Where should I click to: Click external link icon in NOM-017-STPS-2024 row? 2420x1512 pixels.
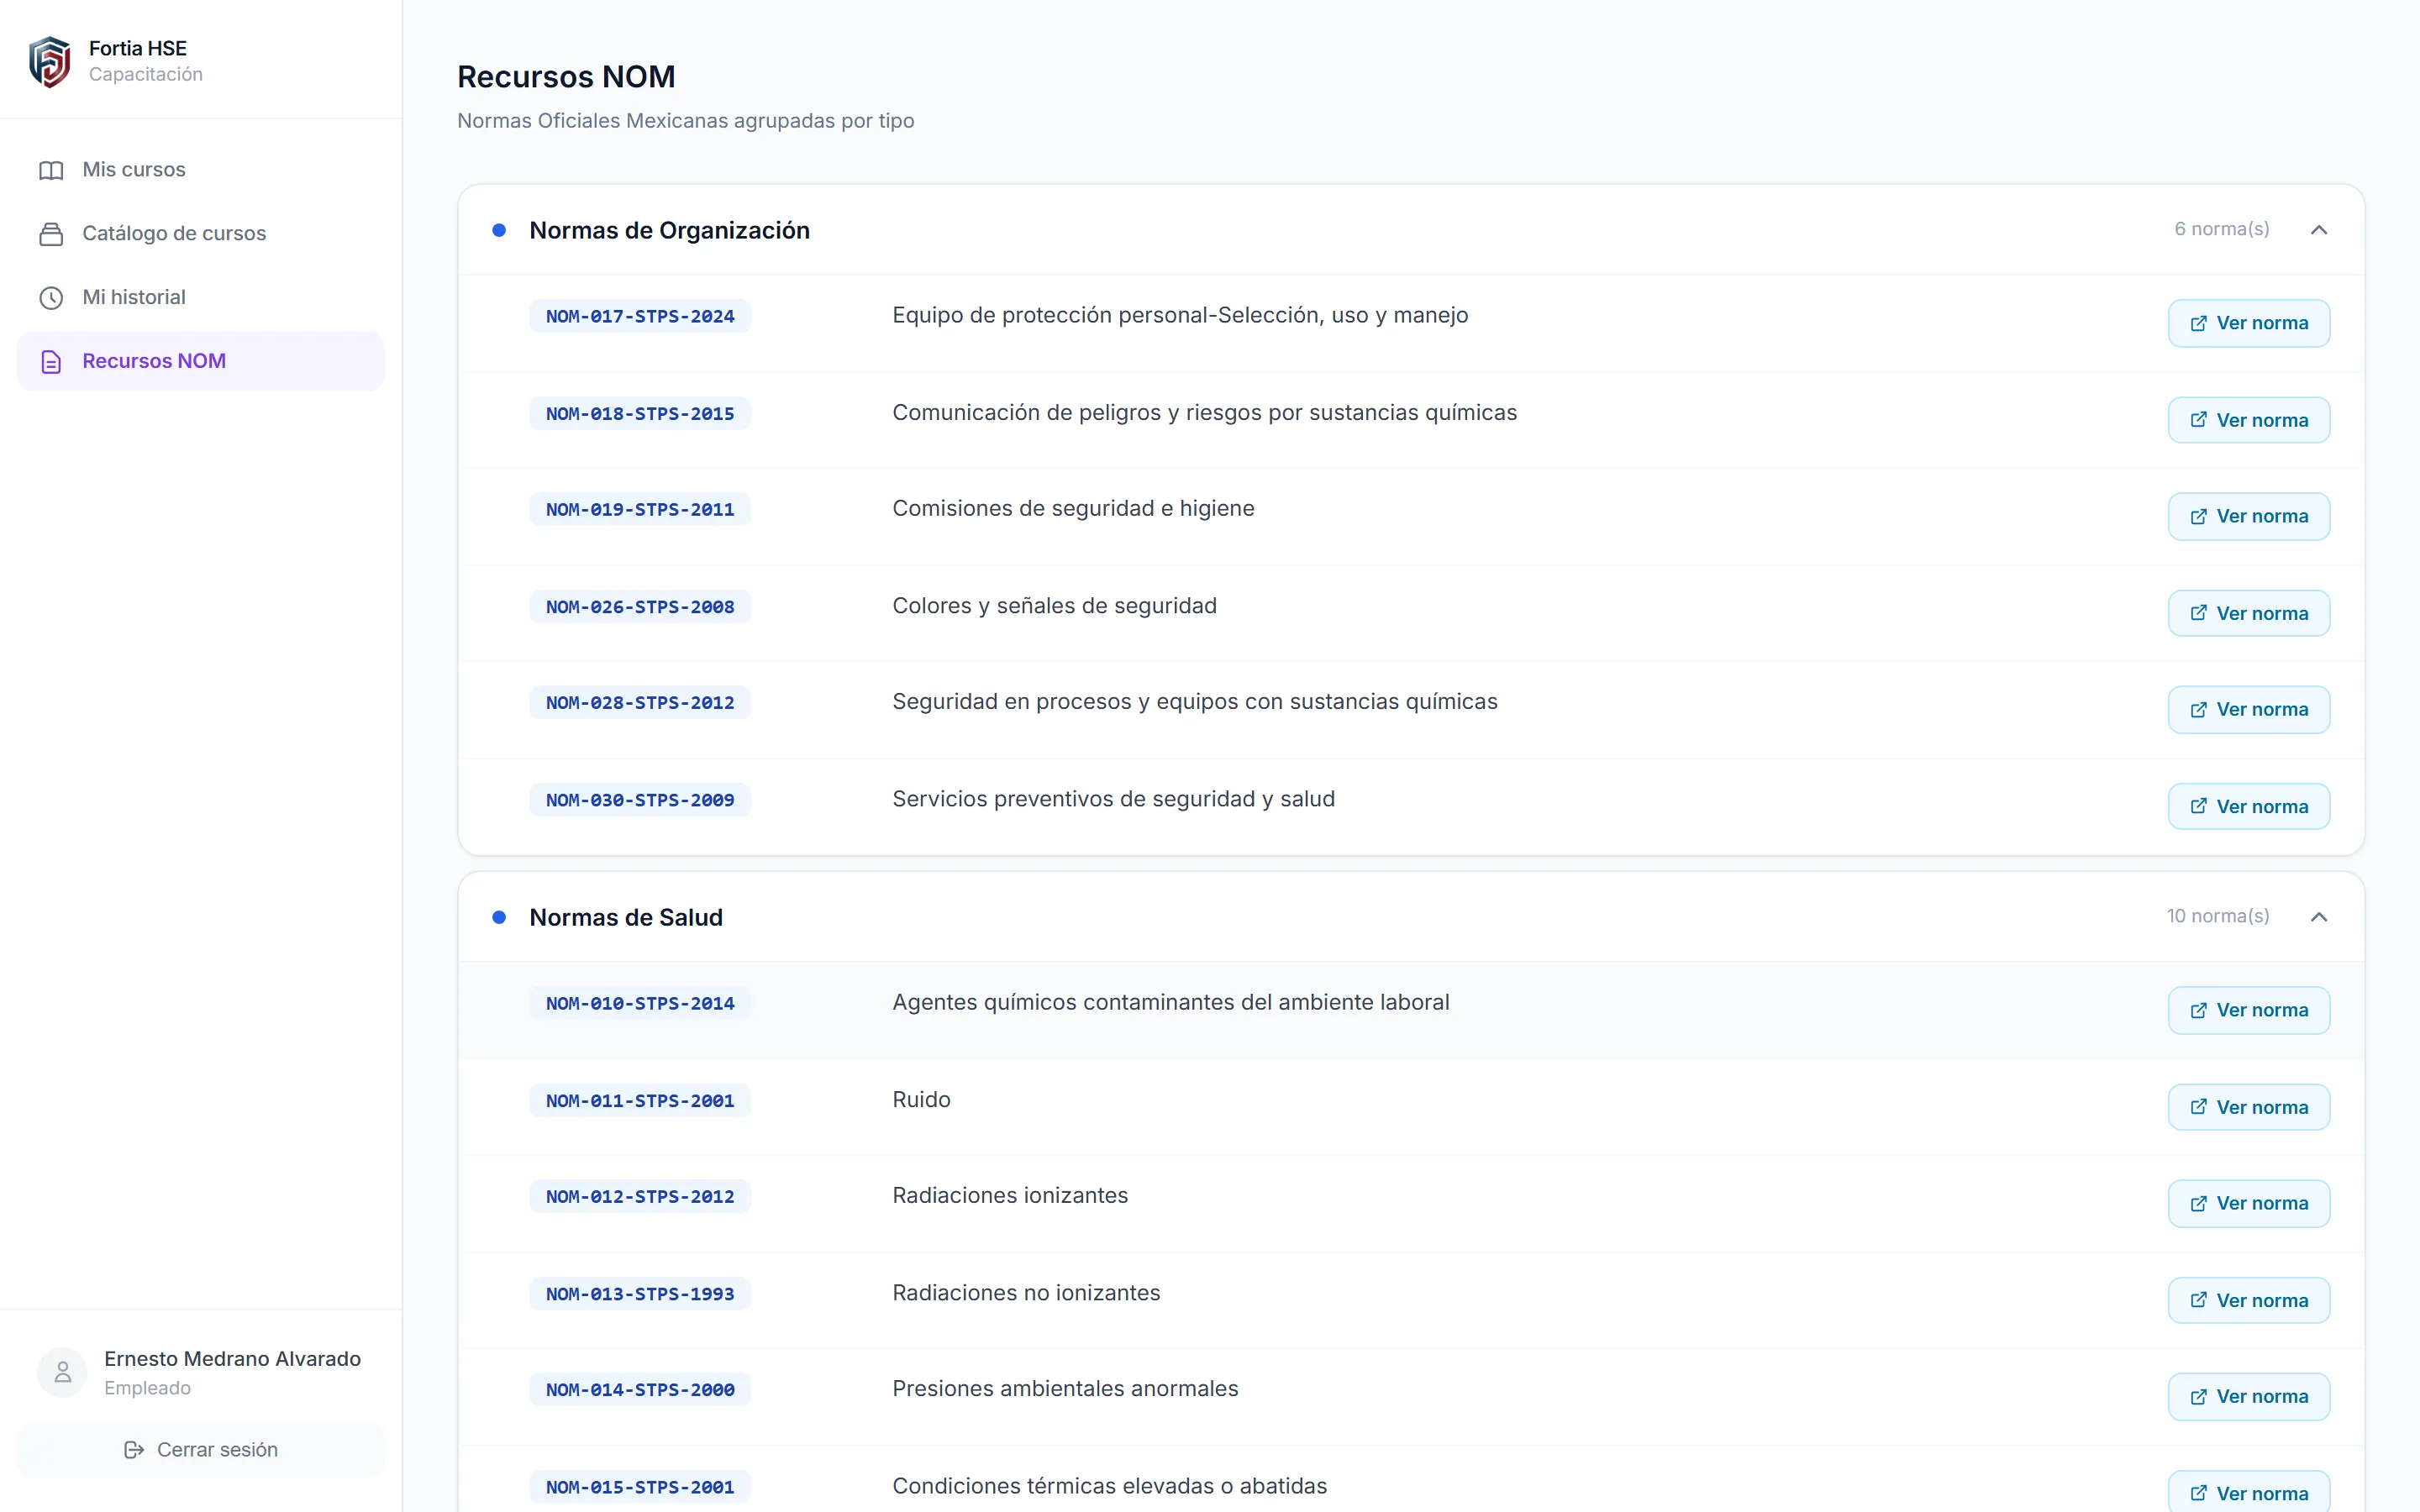tap(2198, 323)
